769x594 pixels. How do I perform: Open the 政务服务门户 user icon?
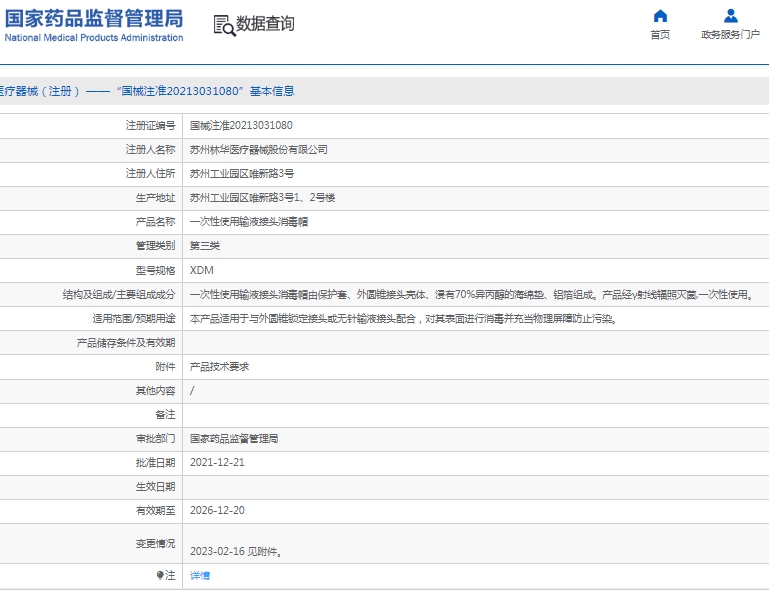pos(731,16)
